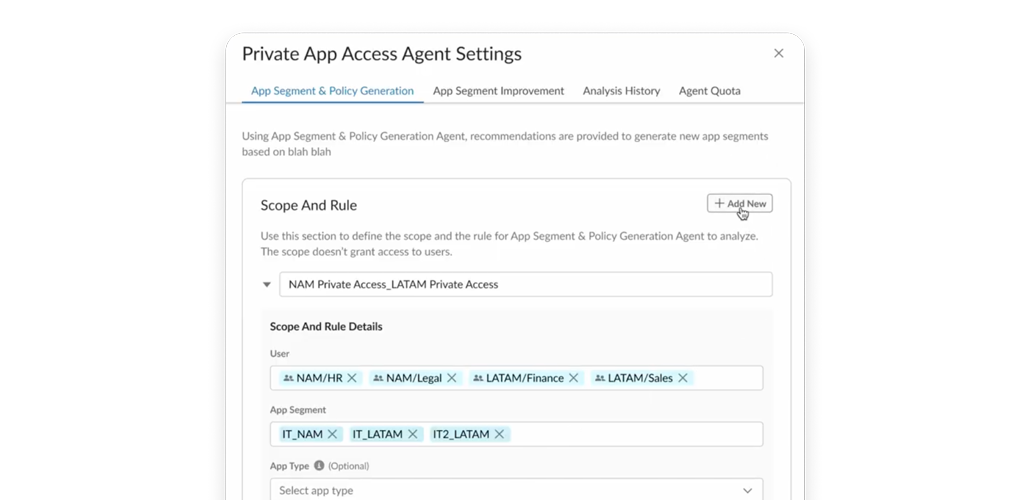The width and height of the screenshot is (1030, 500).
Task: Open the Analysis History tab
Action: (621, 91)
